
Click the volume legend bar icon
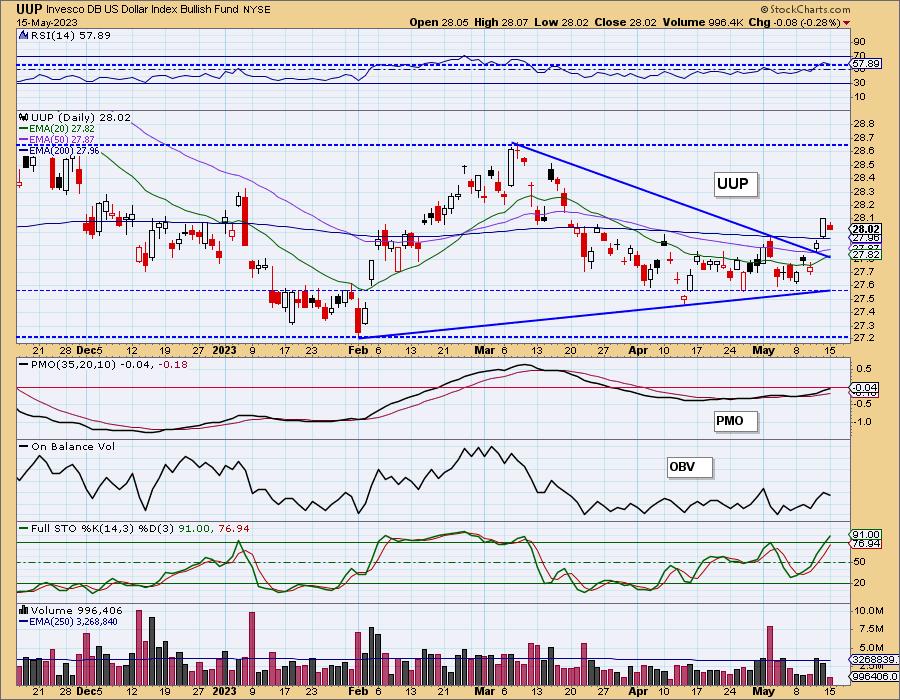point(24,610)
